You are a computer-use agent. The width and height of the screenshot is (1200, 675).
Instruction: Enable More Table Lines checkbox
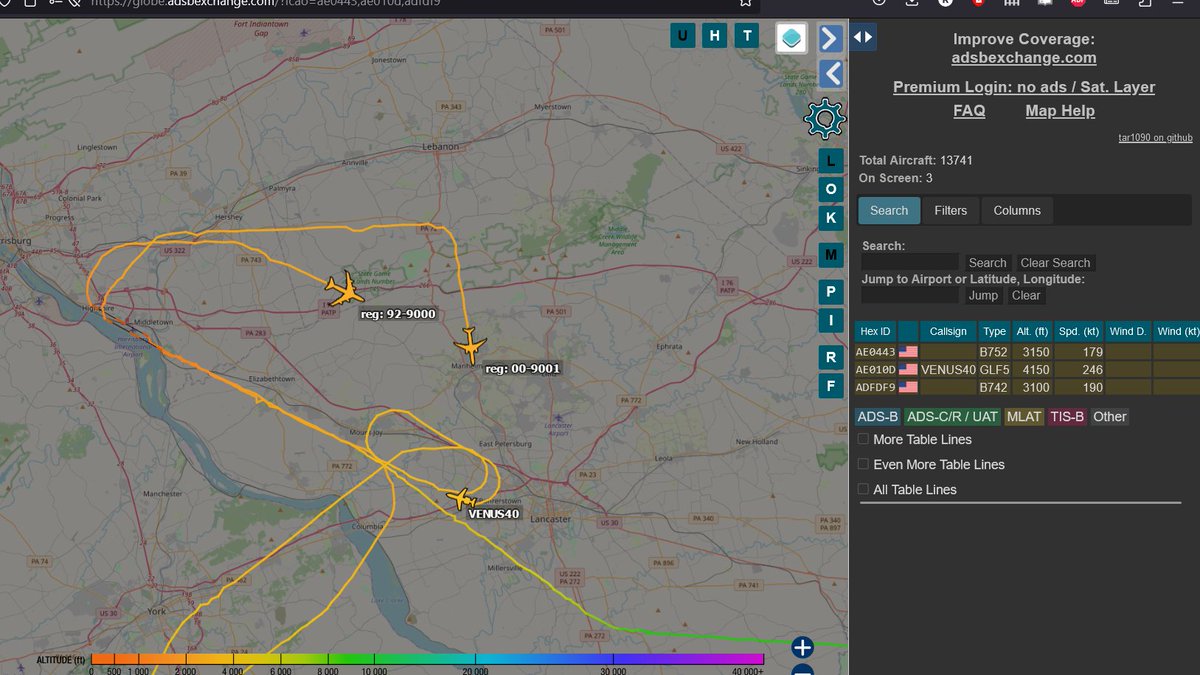point(864,439)
